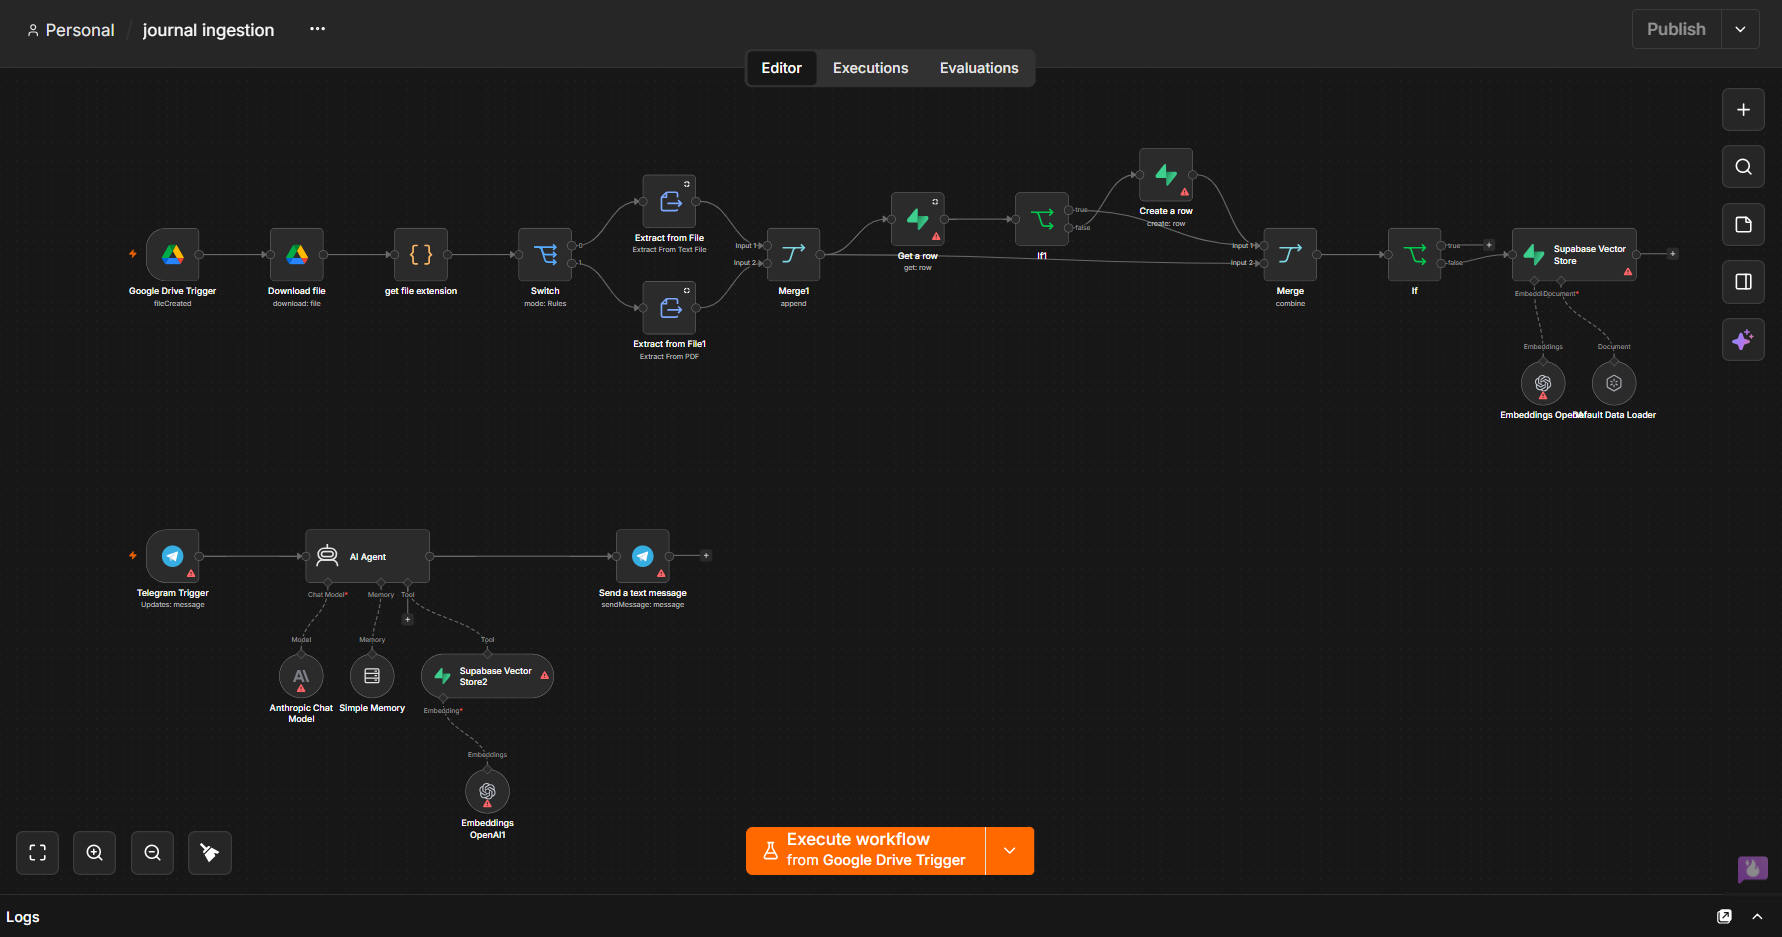
Task: Select the Embeddings OpenAI1 sub-node
Action: (x=487, y=792)
